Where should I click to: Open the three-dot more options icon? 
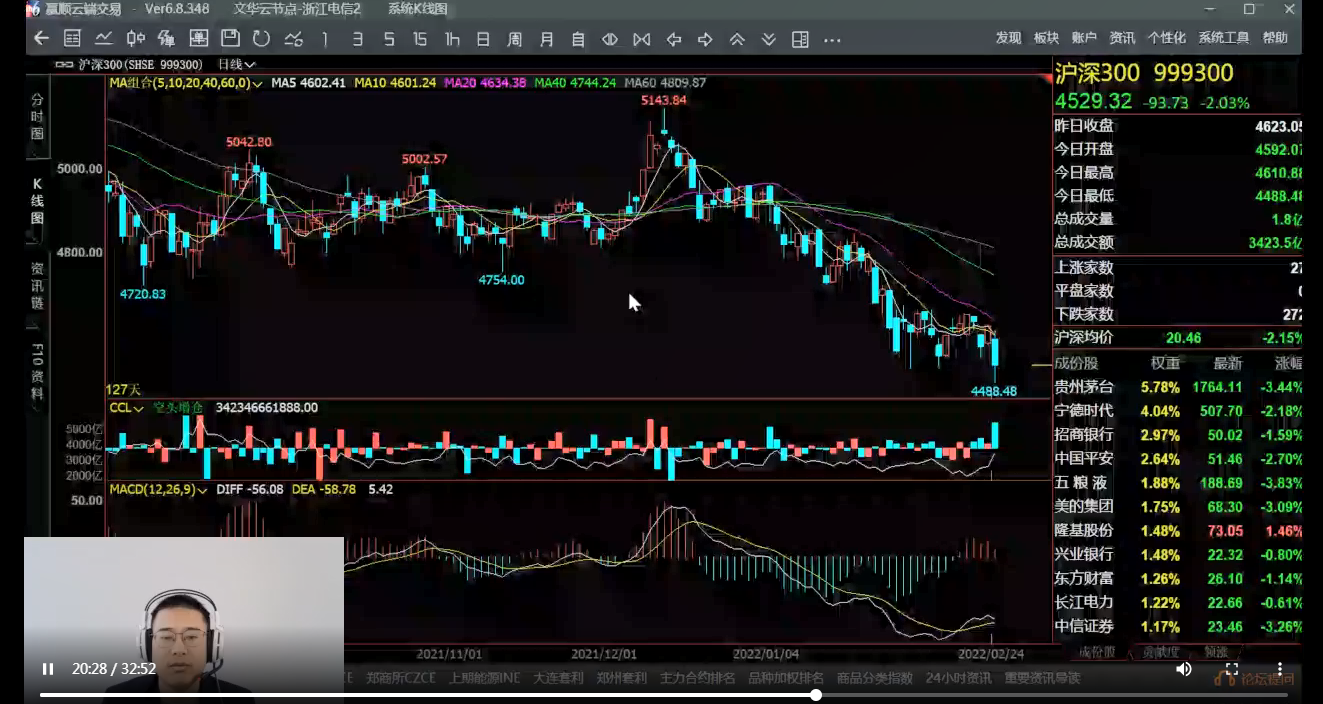click(832, 40)
